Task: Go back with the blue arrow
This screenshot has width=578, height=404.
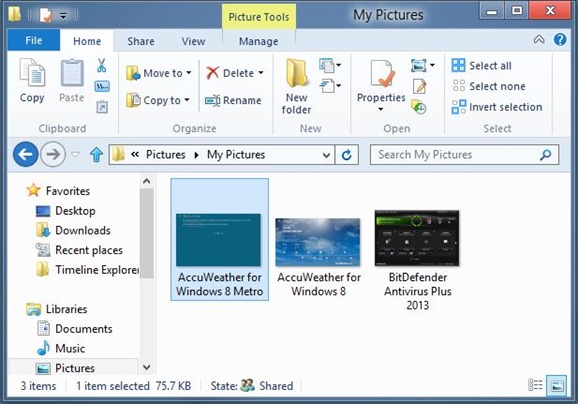Action: click(x=25, y=154)
